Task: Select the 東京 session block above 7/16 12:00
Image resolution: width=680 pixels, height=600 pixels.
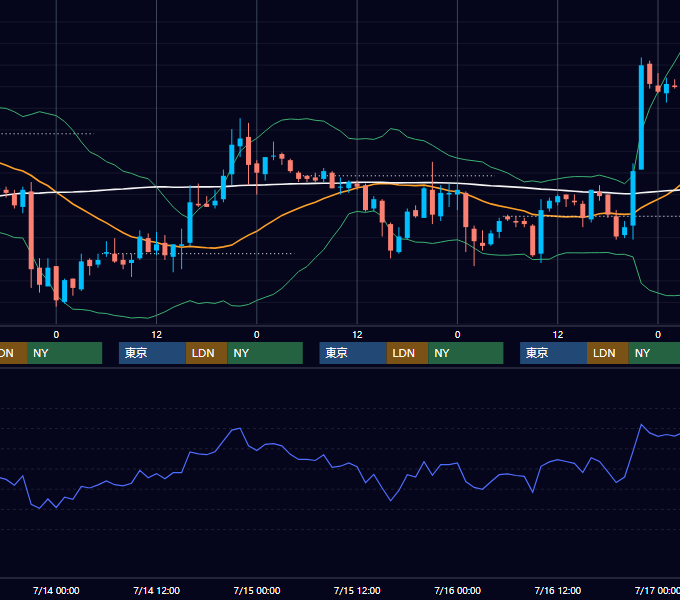Action: [x=553, y=353]
